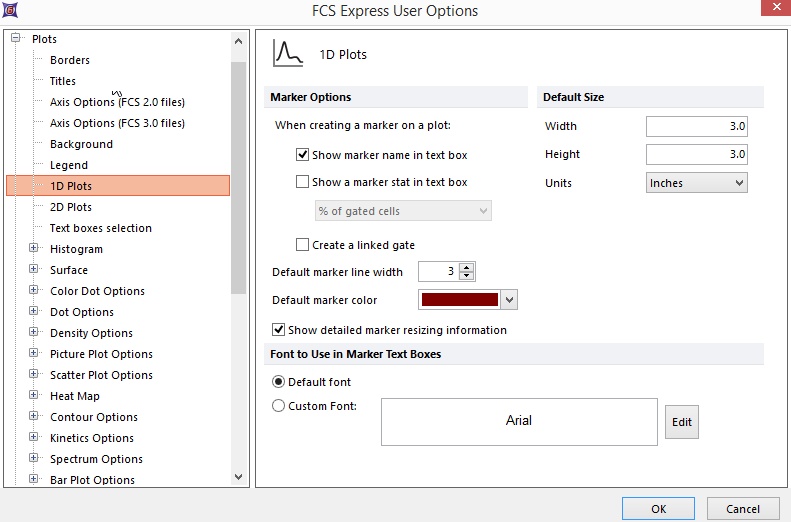Click the 1D Plots histogram icon
The width and height of the screenshot is (791, 522).
[x=289, y=53]
